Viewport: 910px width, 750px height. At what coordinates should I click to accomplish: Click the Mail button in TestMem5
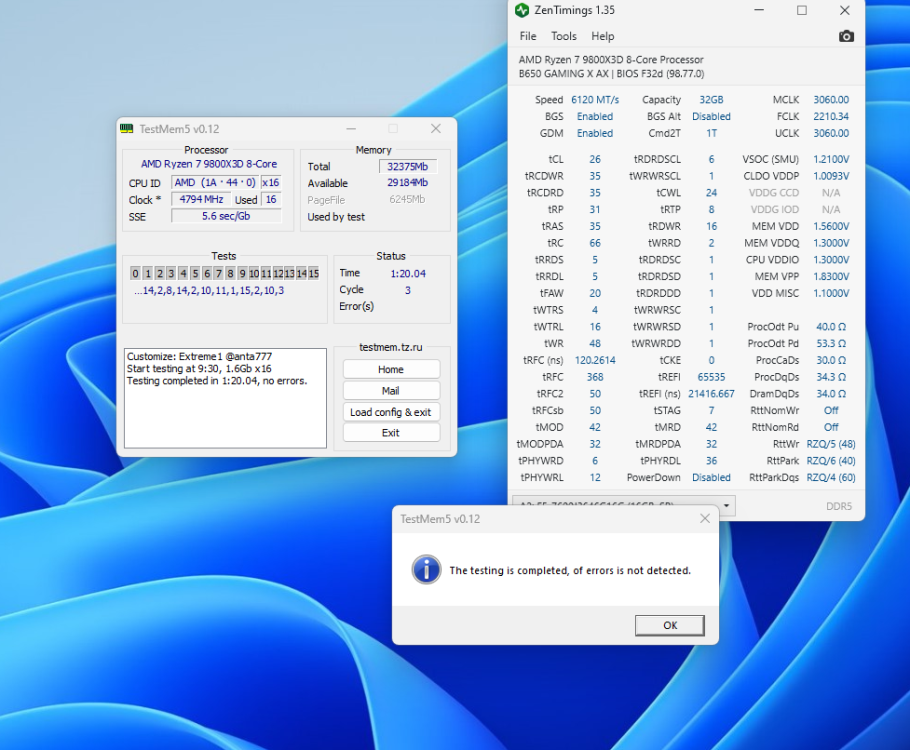pos(390,390)
